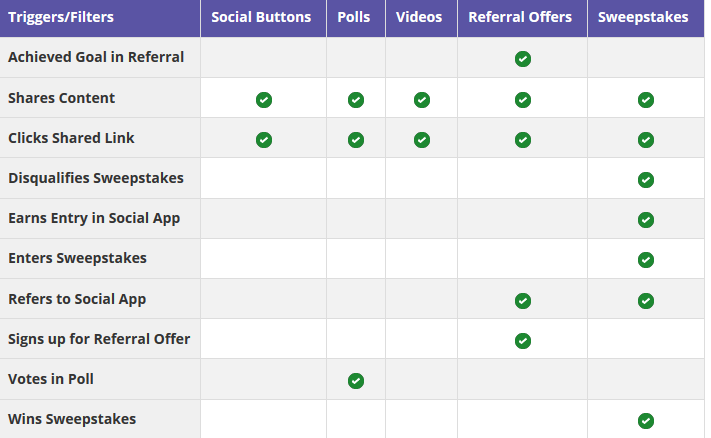This screenshot has width=711, height=438.
Task: Select the Sweepstakes column header
Action: [x=643, y=18]
